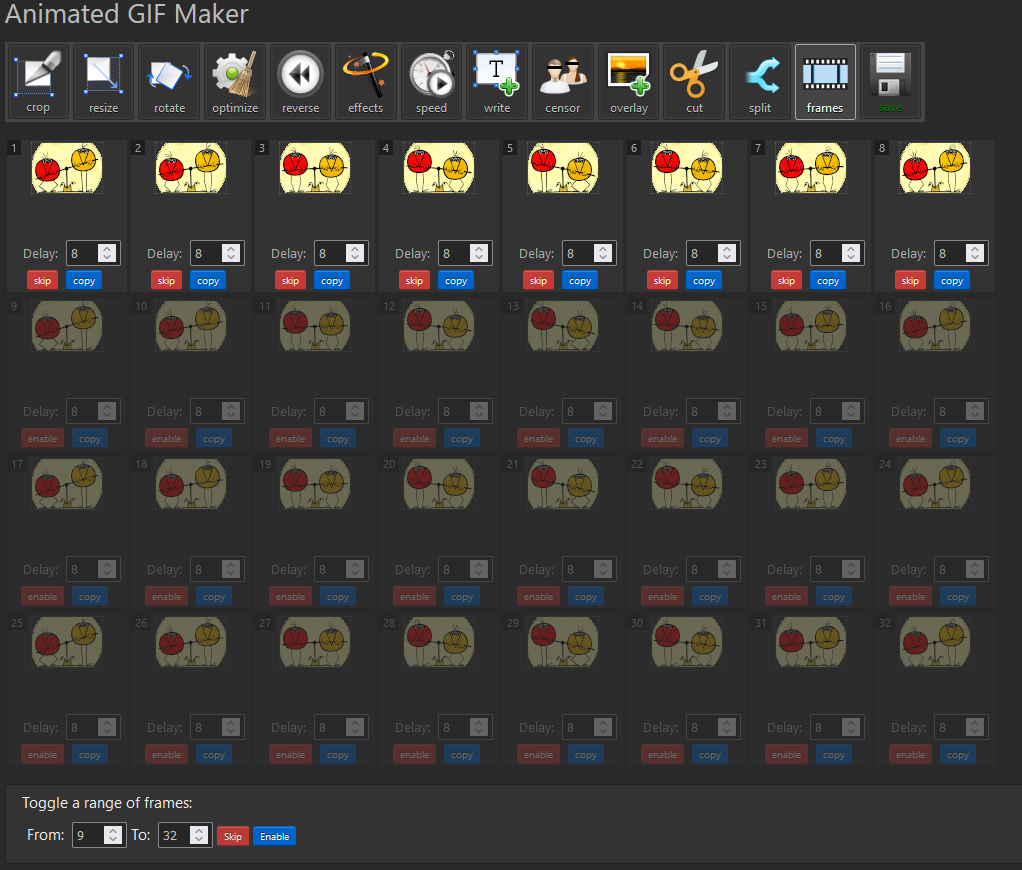Click Enable button for frame range

click(274, 837)
